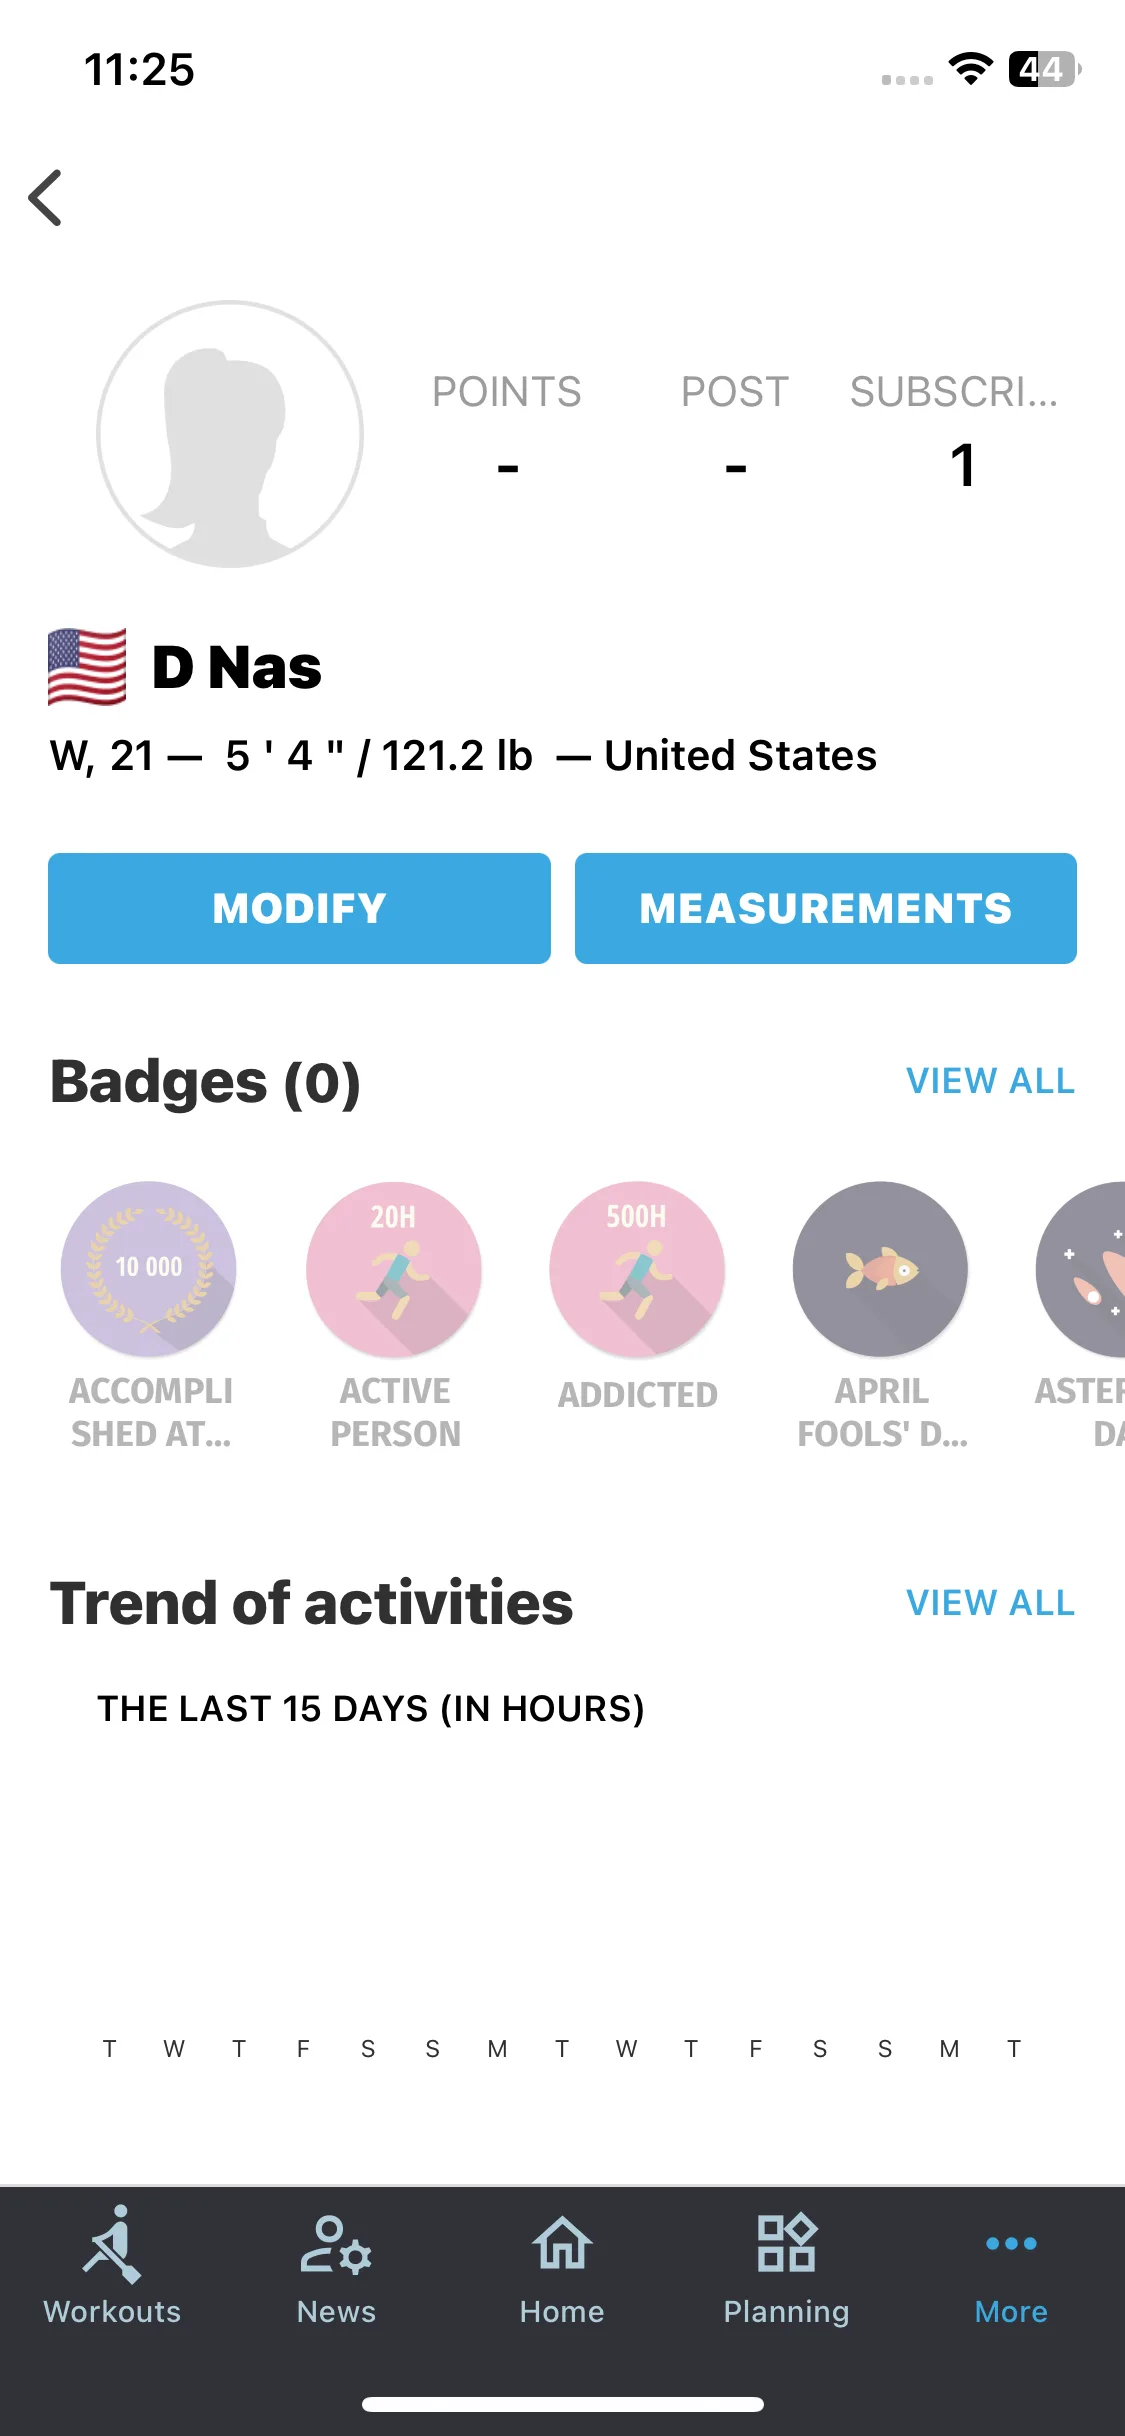View all badges link
Viewport: 1125px width, 2436px height.
pyautogui.click(x=990, y=1081)
